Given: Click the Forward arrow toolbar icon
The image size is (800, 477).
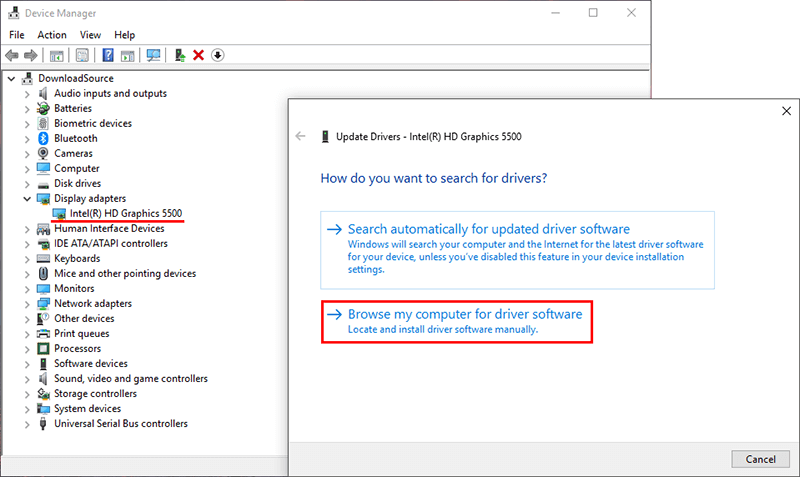Looking at the screenshot, I should [x=31, y=55].
